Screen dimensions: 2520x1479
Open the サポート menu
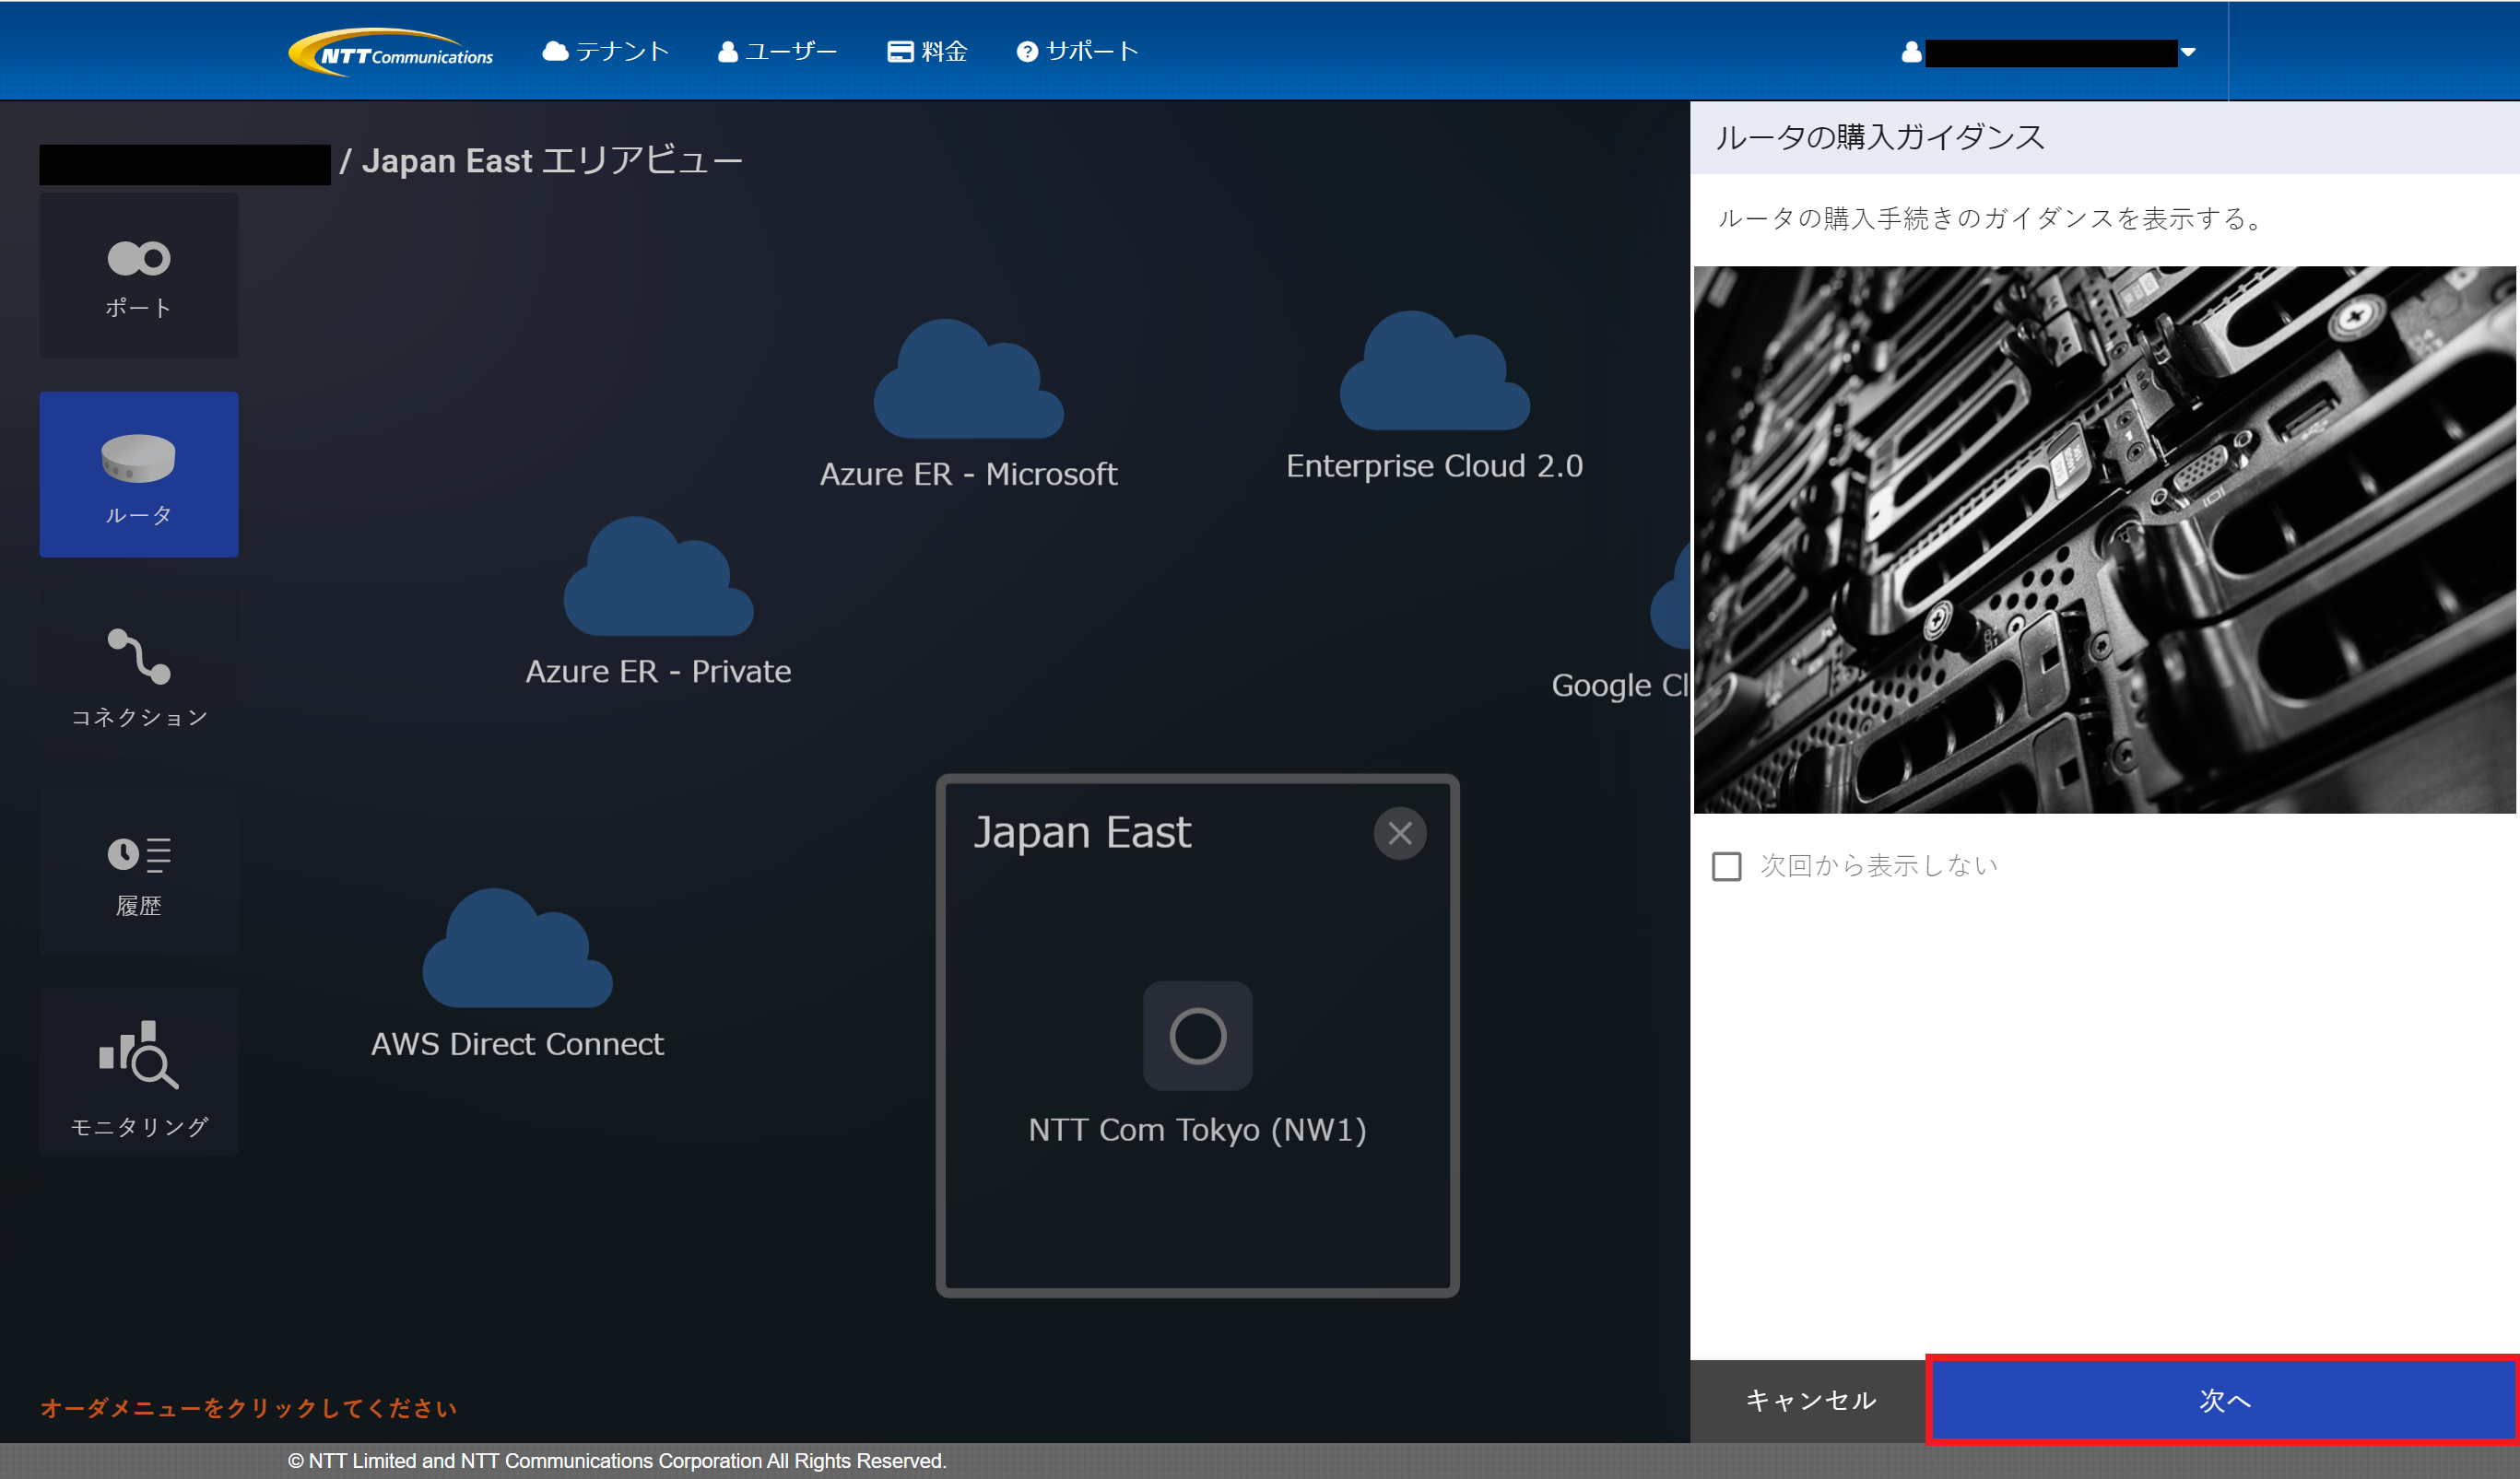coord(1077,52)
